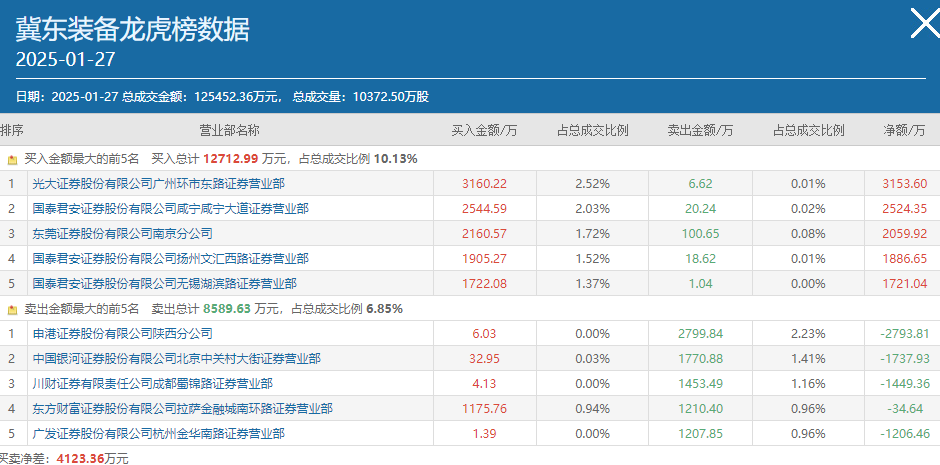Select net amount -1206.46
The image size is (940, 465).
(905, 433)
